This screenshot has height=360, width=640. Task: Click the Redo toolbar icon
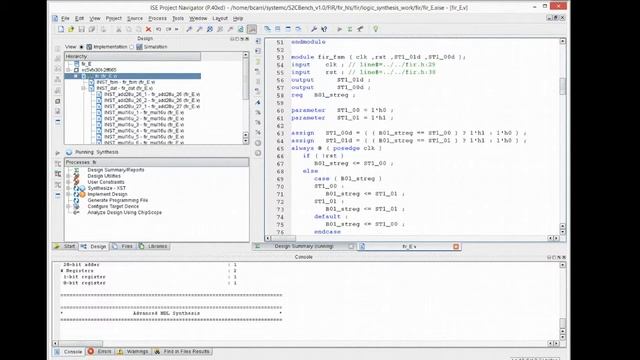click(x=168, y=29)
